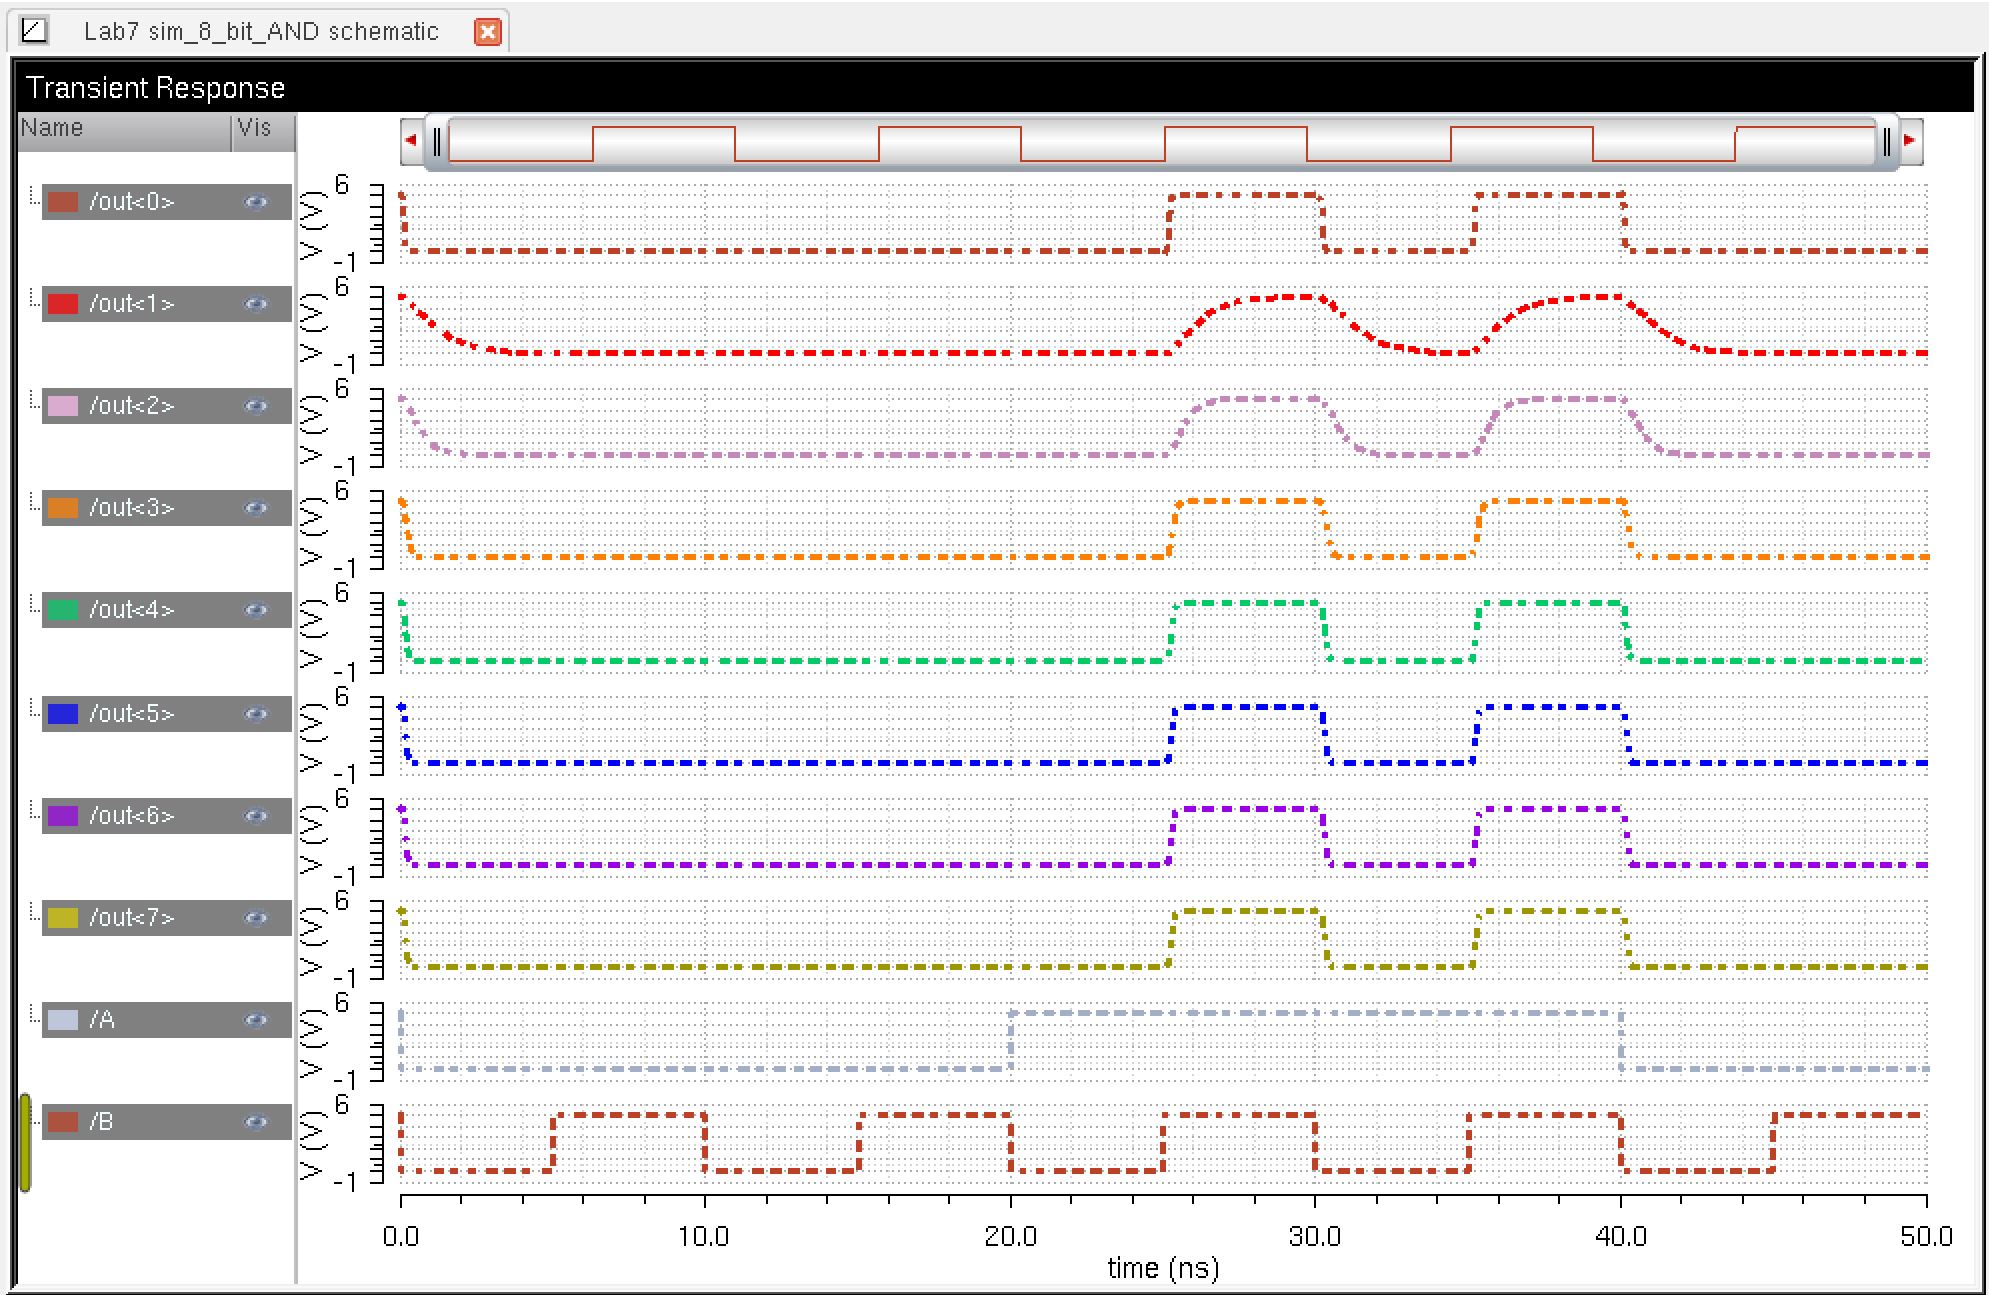Select the /B signal name
Image resolution: width=1989 pixels, height=1295 pixels.
(101, 1122)
